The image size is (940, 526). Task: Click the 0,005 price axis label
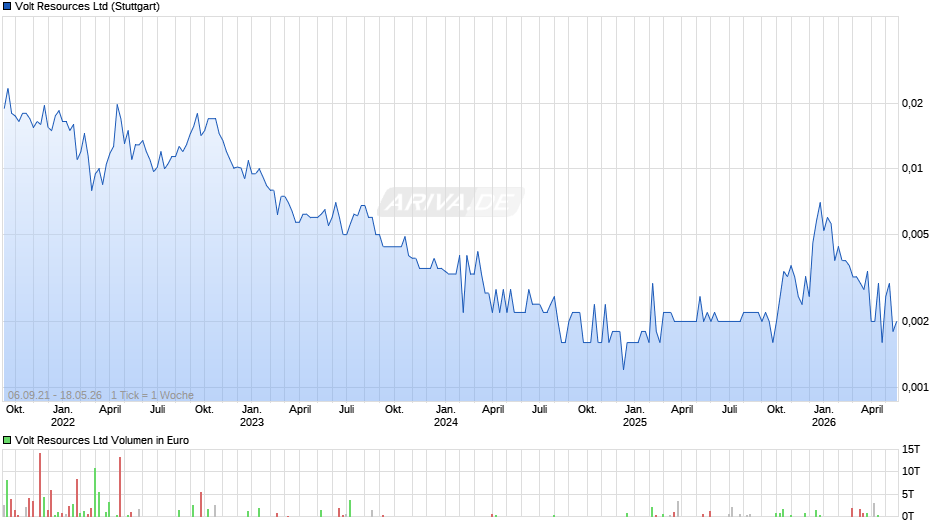(x=915, y=235)
